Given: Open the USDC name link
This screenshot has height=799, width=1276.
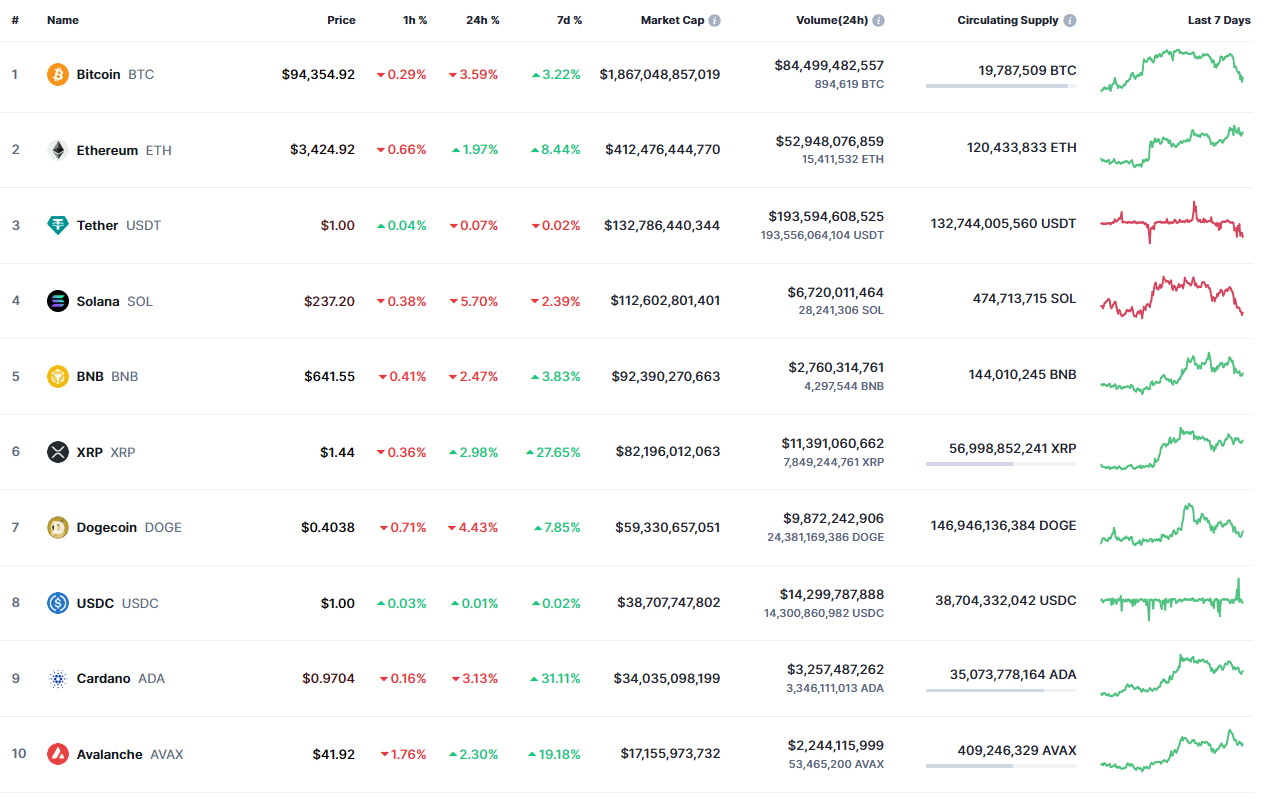Looking at the screenshot, I should 117,603.
